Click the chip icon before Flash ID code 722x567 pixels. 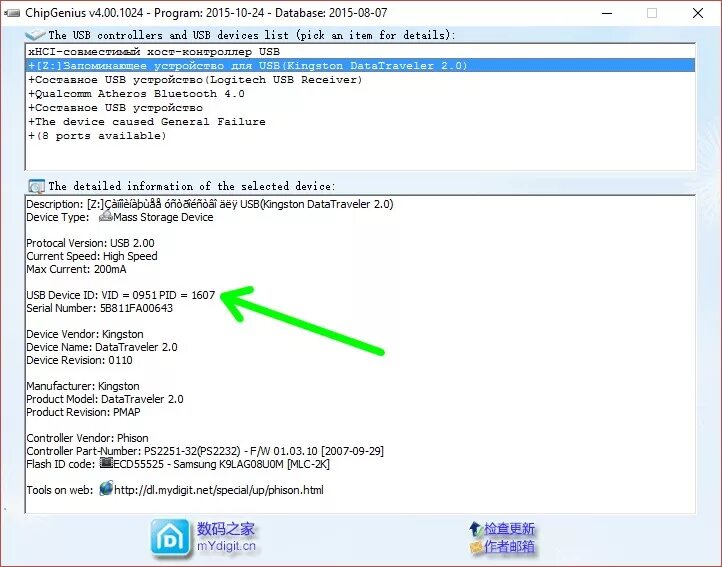pos(106,462)
